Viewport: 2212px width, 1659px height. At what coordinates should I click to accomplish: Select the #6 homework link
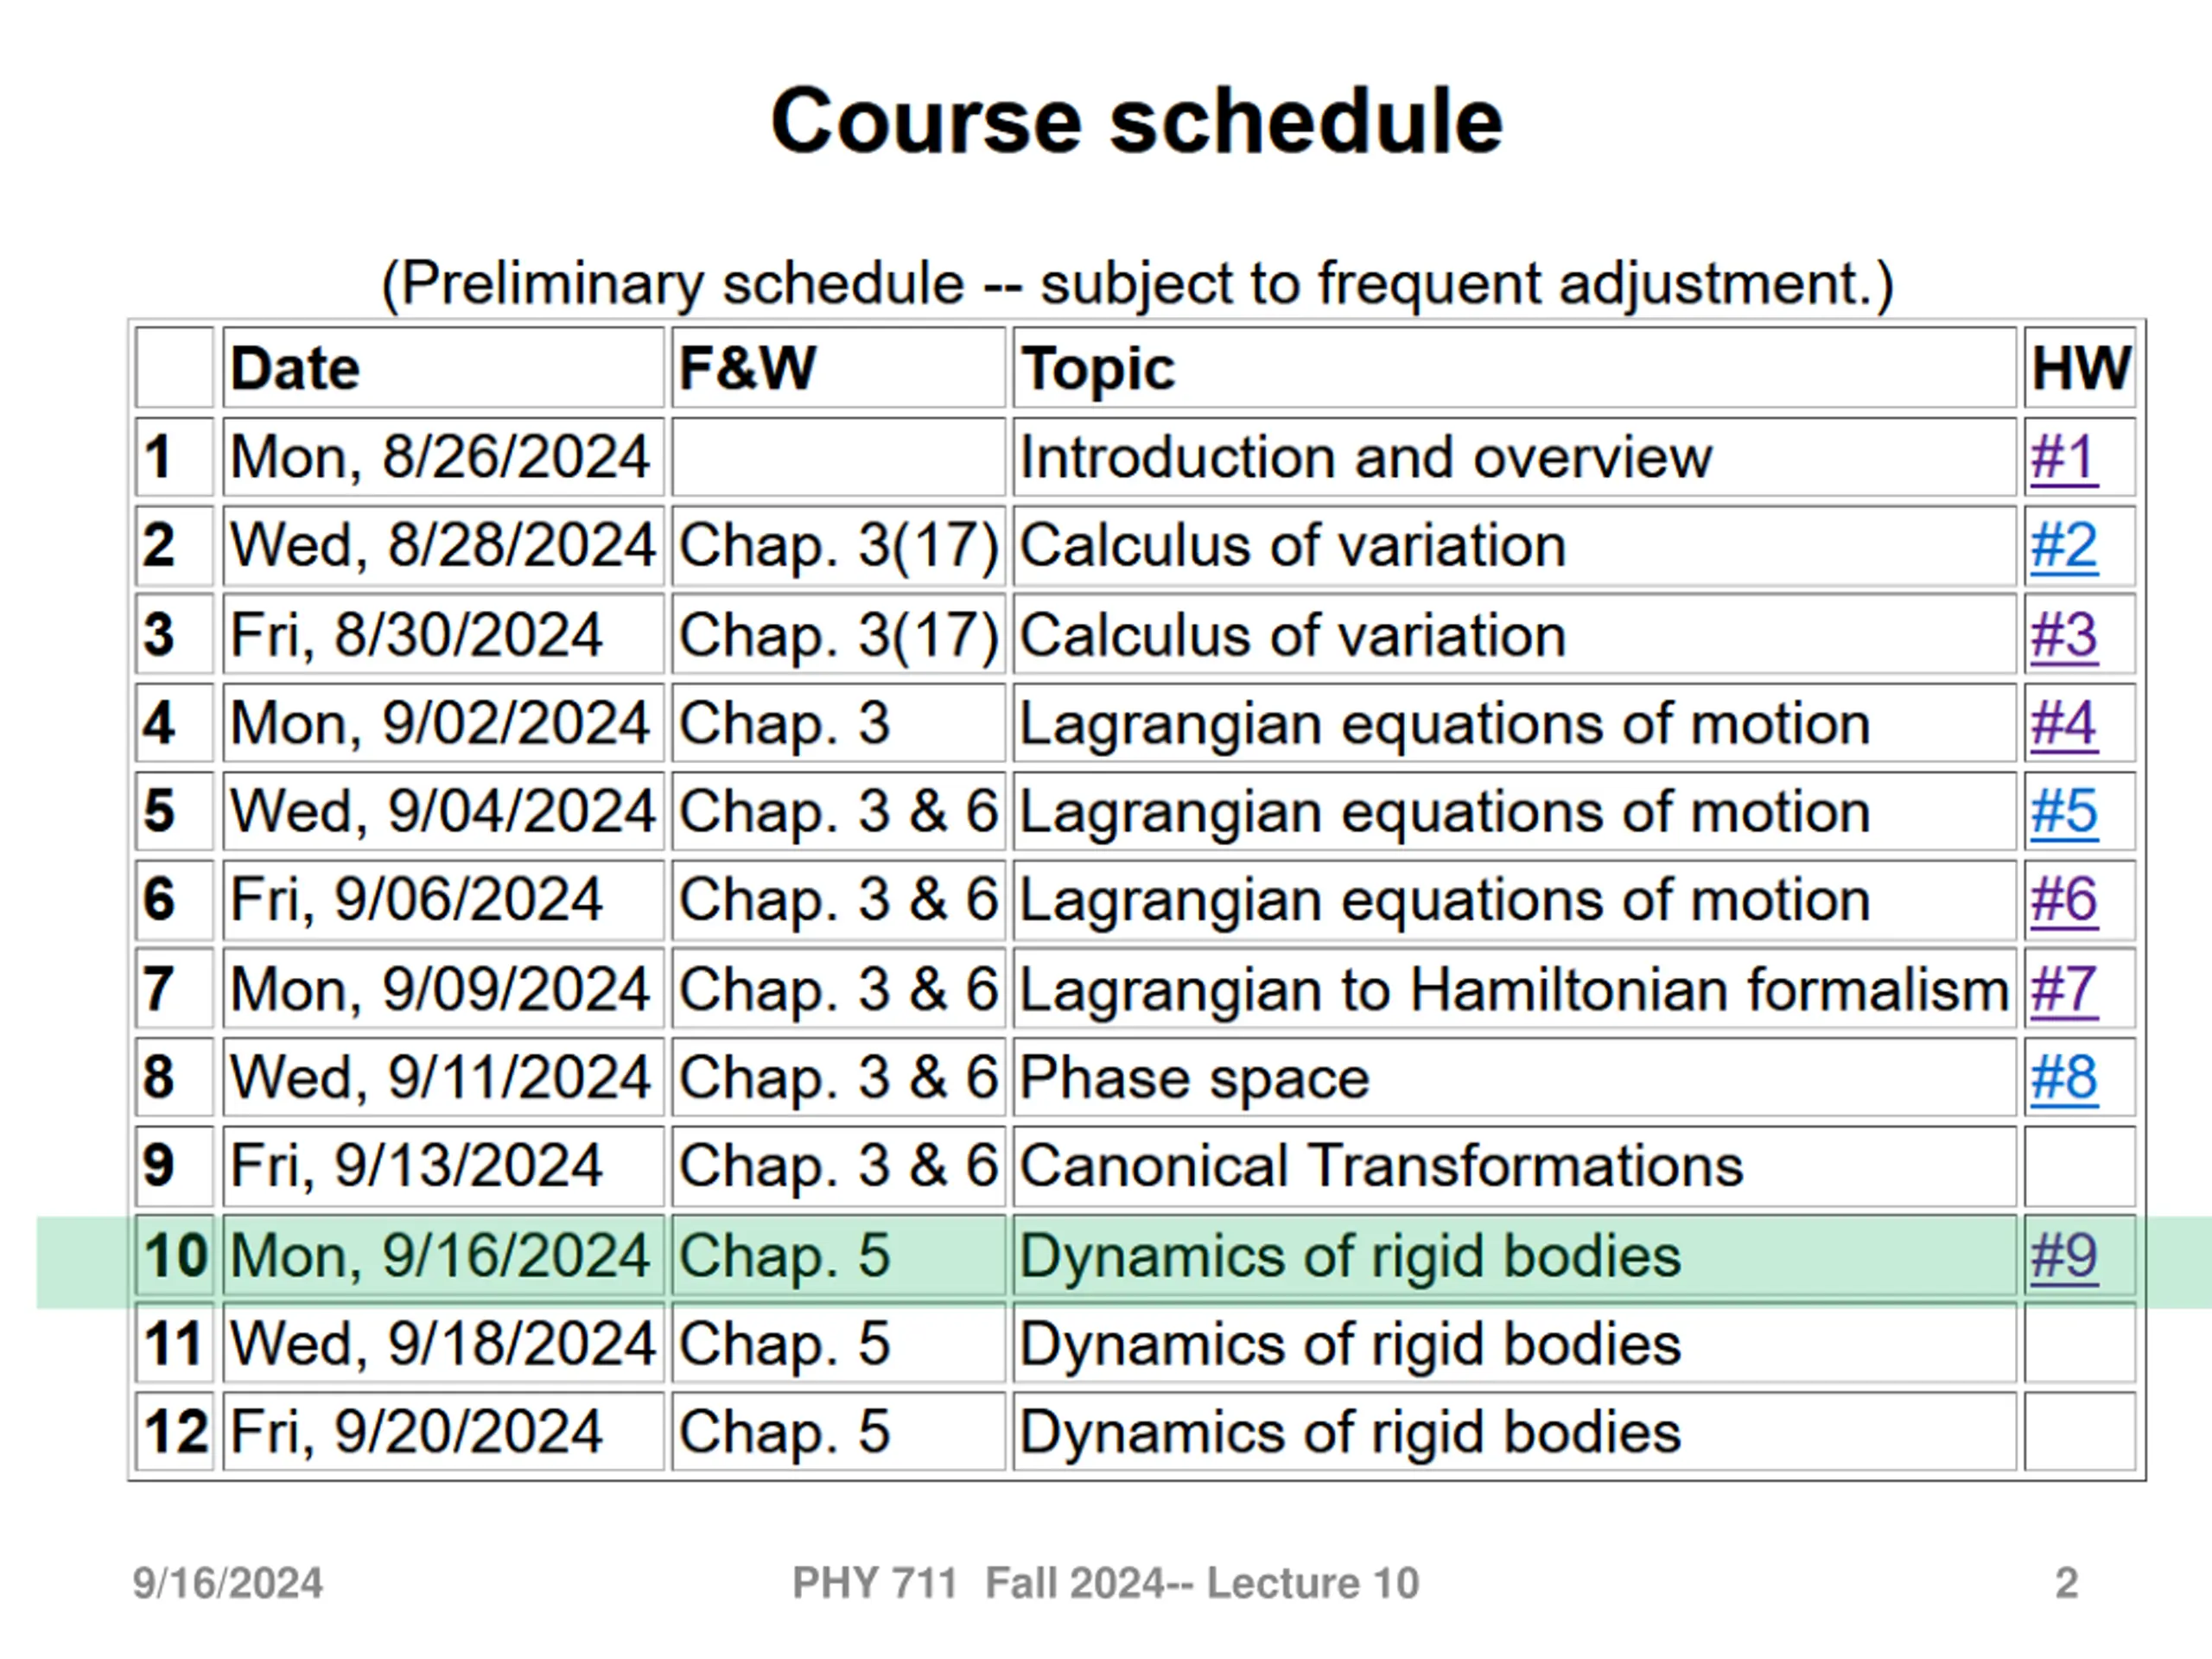(x=2063, y=900)
